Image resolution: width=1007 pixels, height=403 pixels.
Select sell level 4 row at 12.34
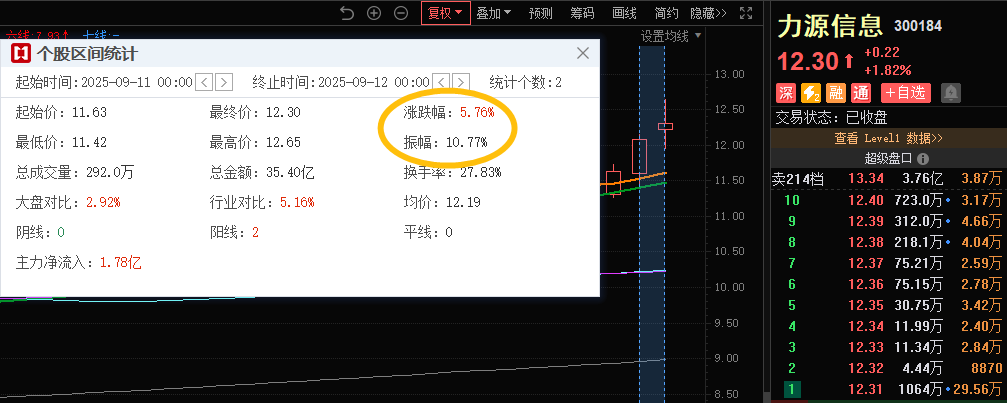pyautogui.click(x=889, y=327)
